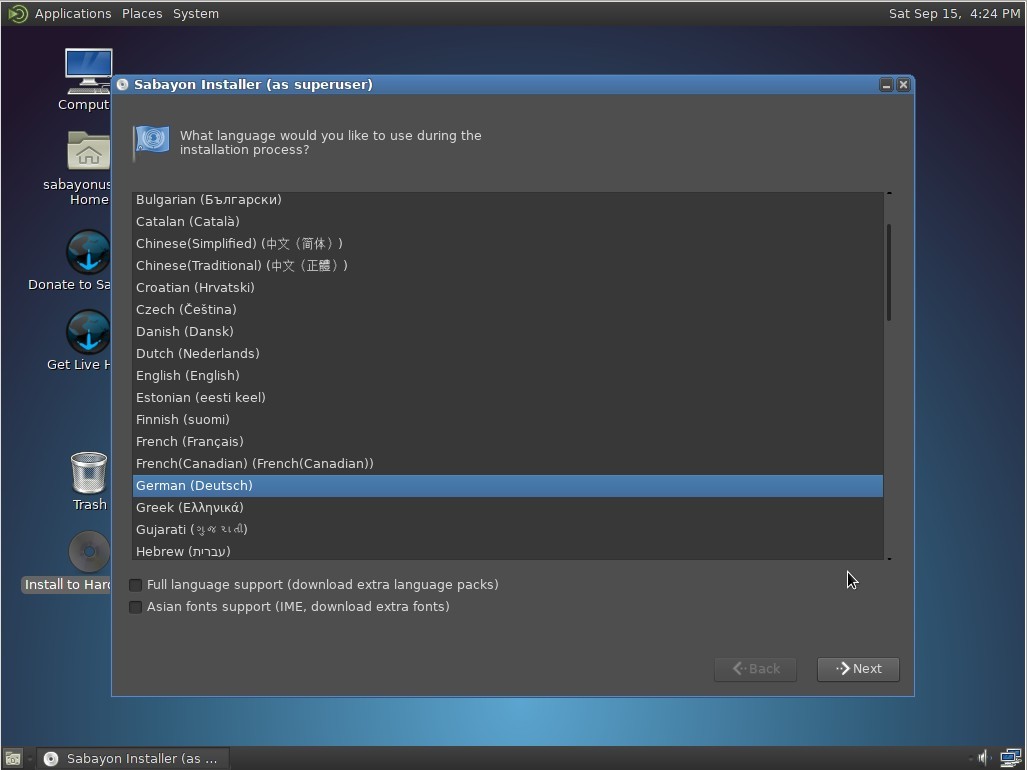Click the blue flag language icon
Viewport: 1027px width, 770px height.
coord(151,141)
